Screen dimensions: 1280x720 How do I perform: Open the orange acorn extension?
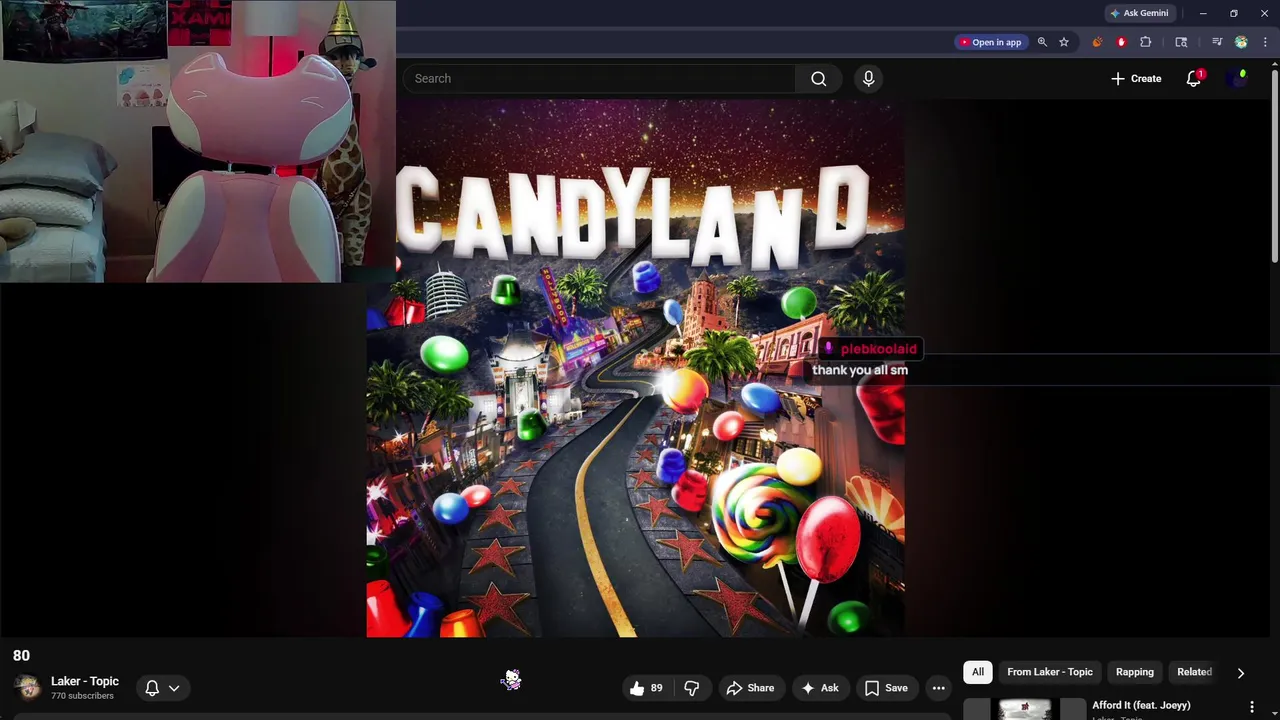(1097, 42)
